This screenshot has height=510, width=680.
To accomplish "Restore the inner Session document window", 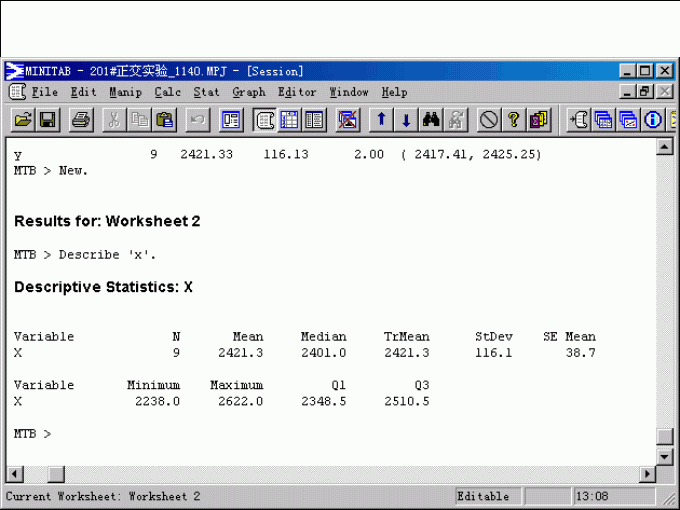I will [x=645, y=92].
